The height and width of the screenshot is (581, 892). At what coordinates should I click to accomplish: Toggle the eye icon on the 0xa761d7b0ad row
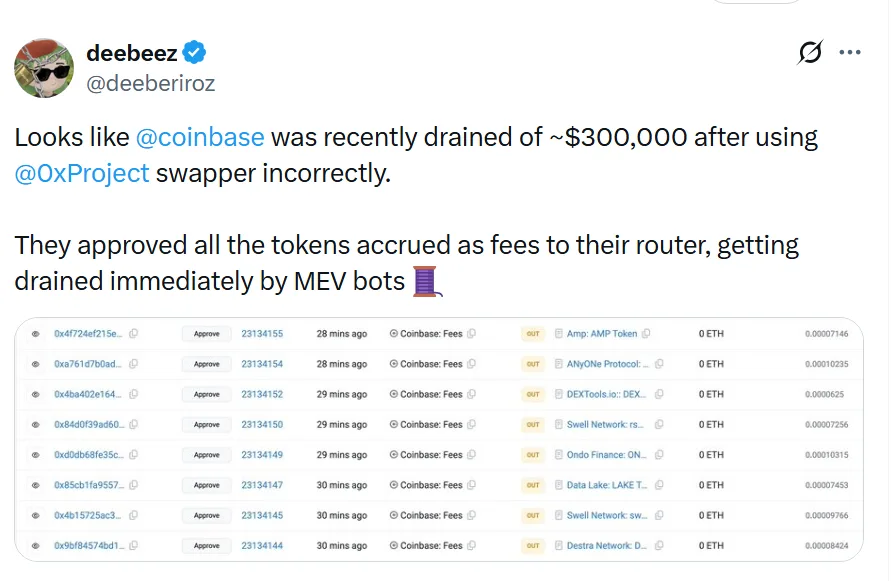point(36,364)
